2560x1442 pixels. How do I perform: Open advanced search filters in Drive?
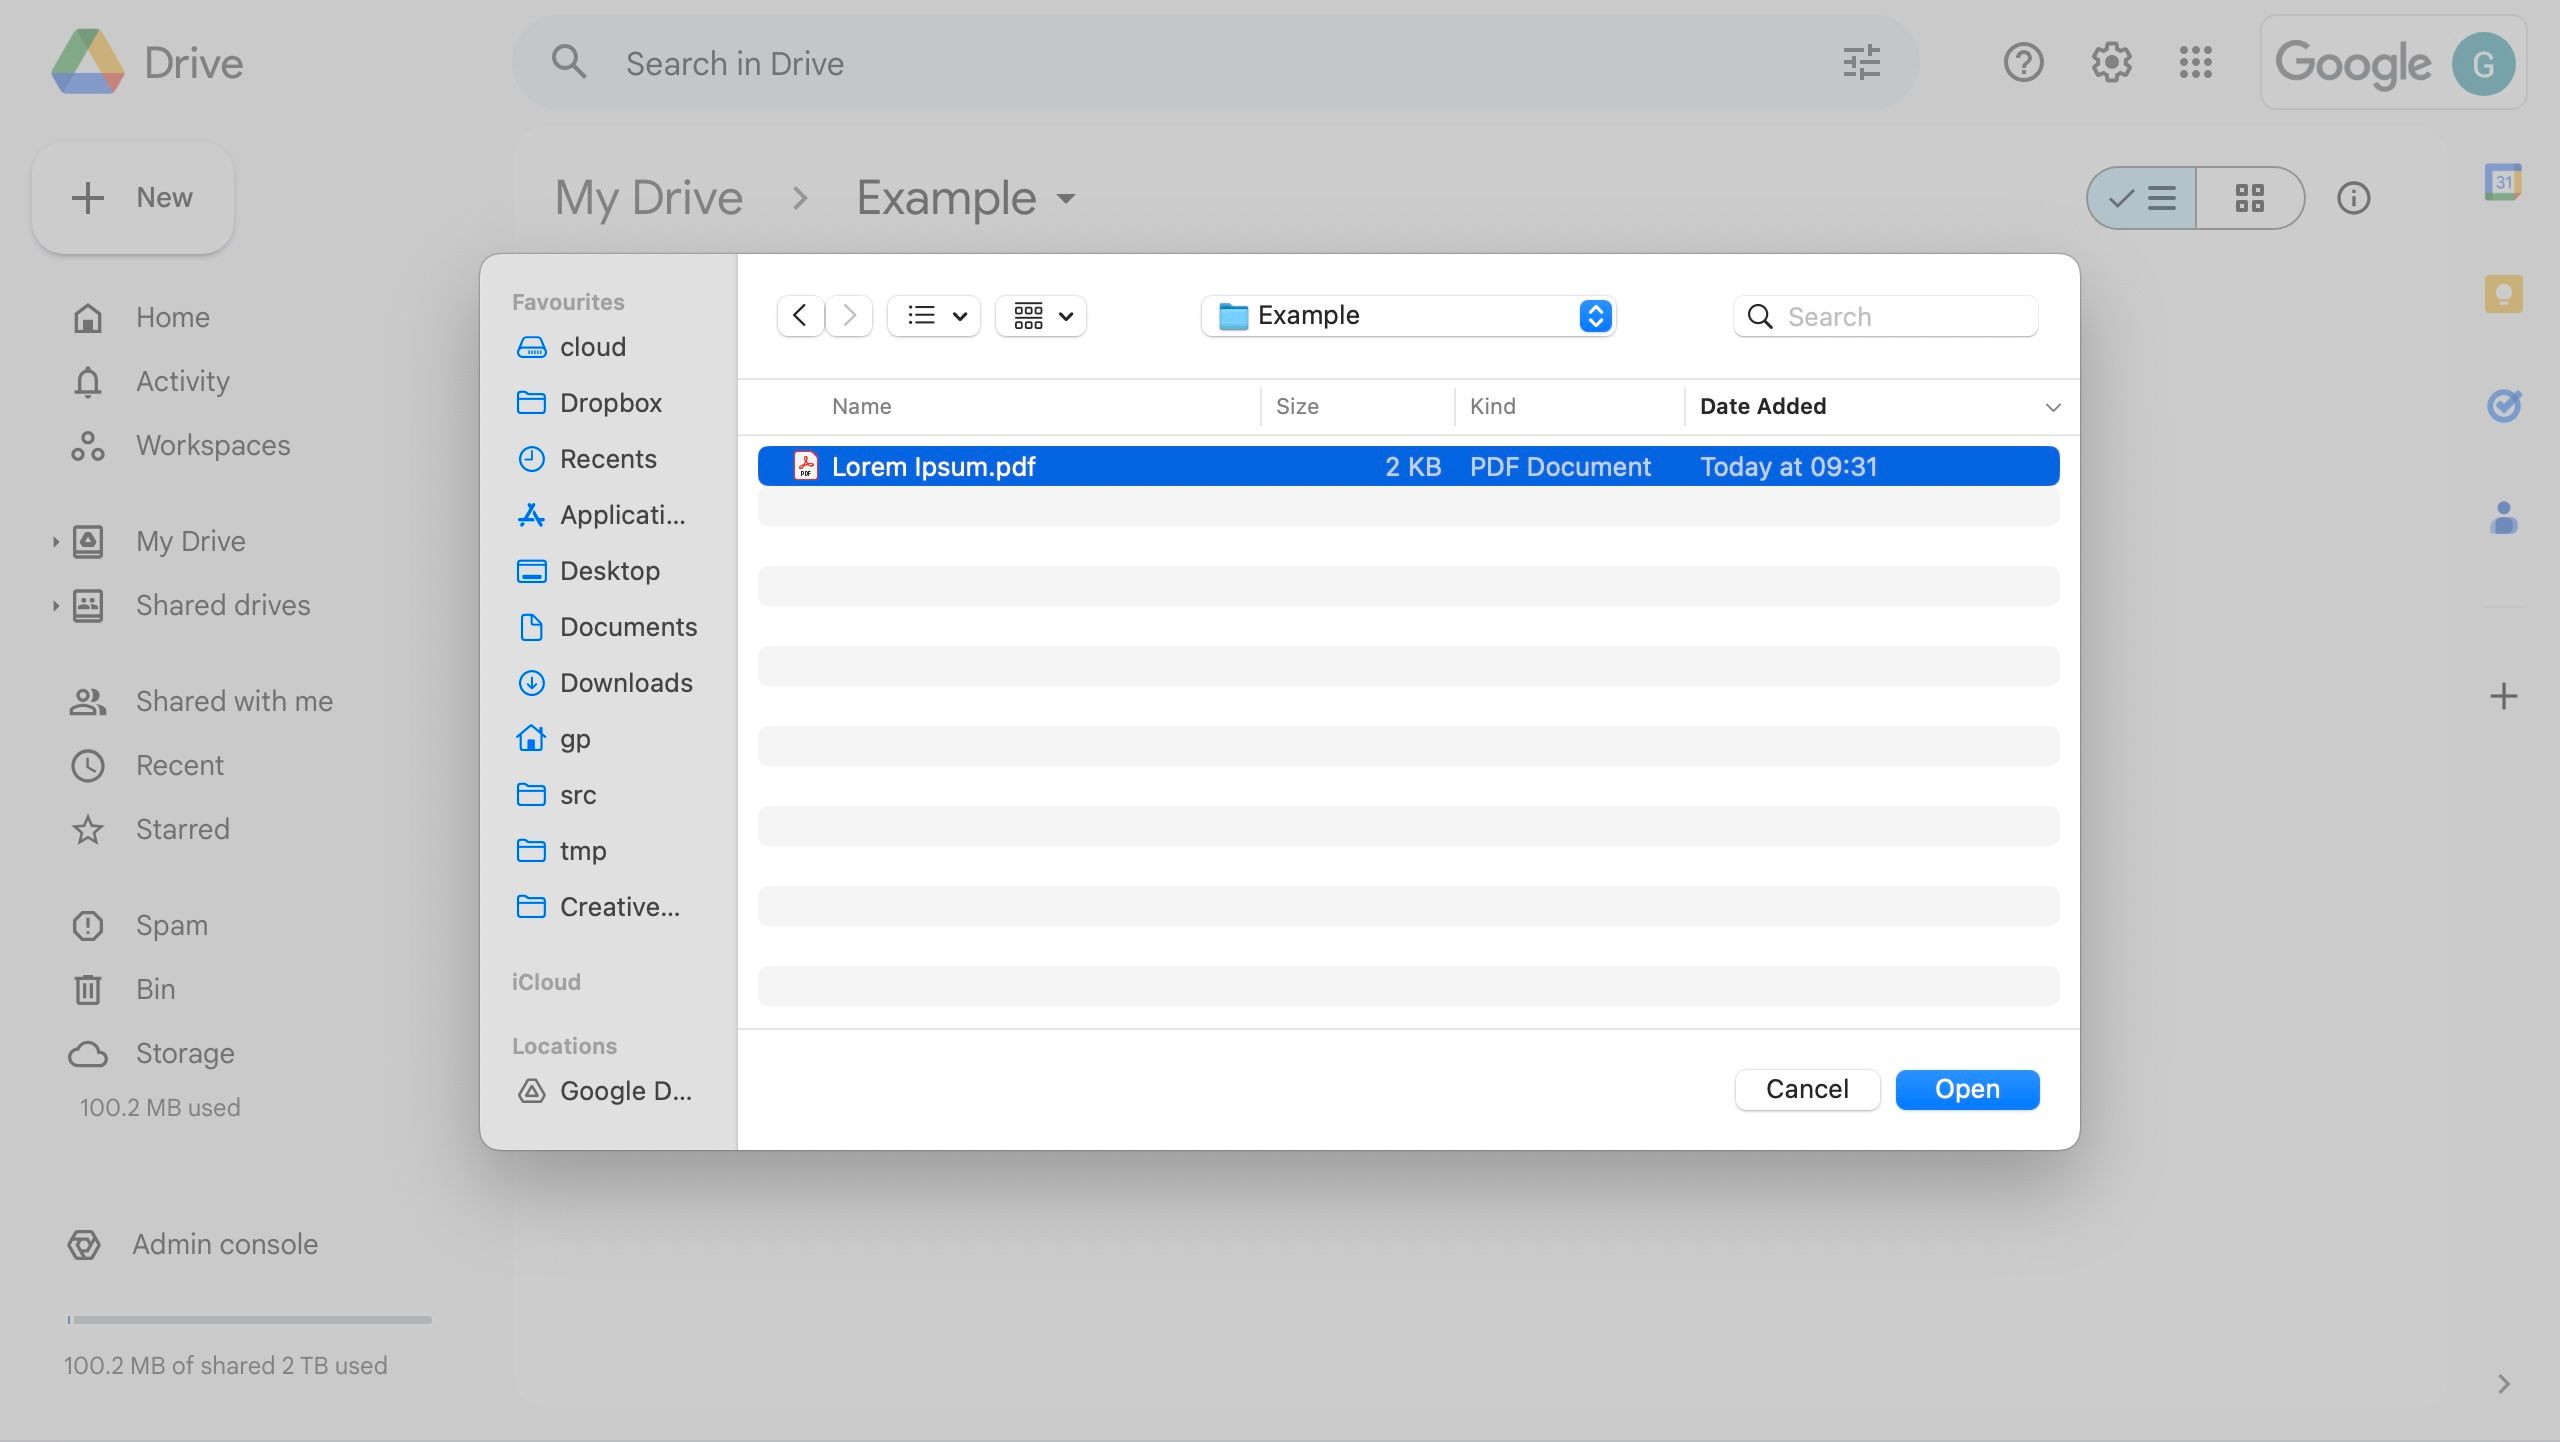(1860, 62)
